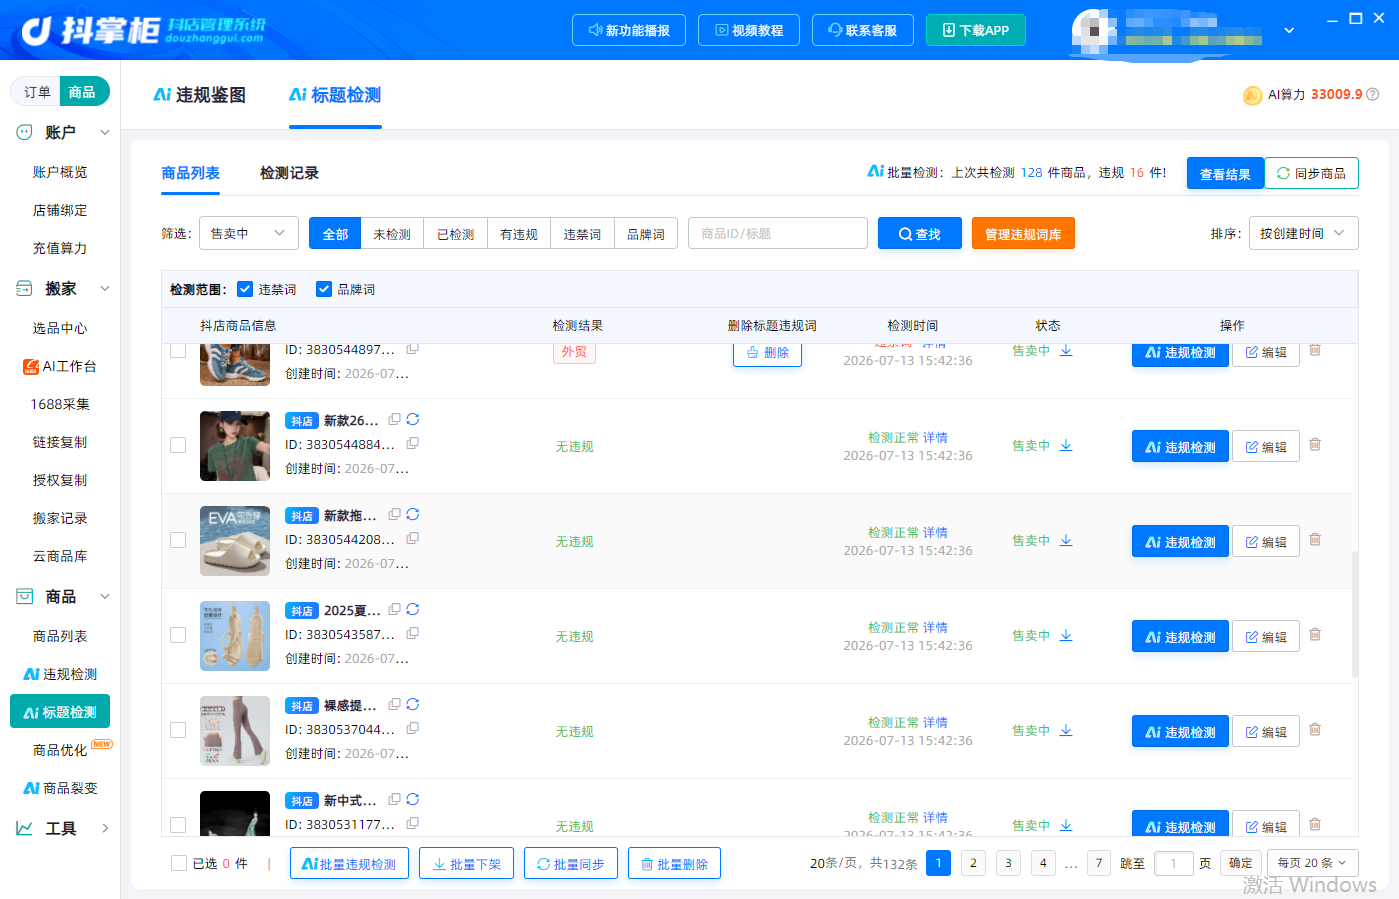Open the 售卖中 filter dropdown
The height and width of the screenshot is (899, 1399).
pos(249,233)
